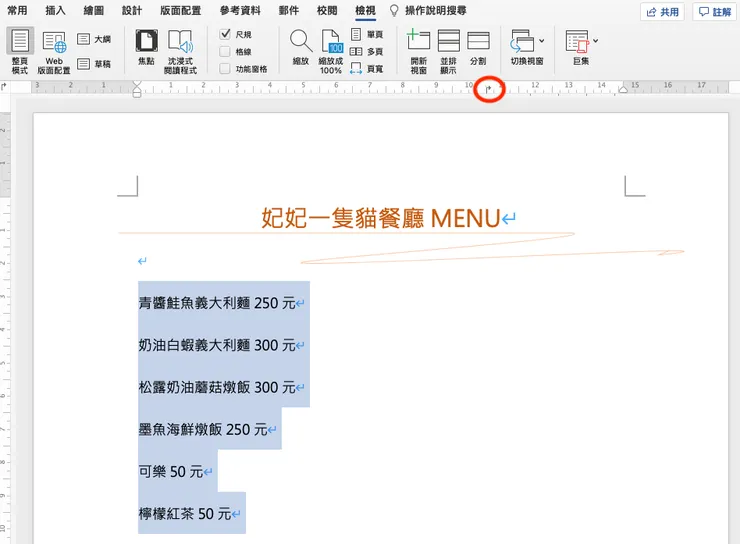This screenshot has width=740, height=544.
Task: Open the 插入 (Insert) tab
Action: tap(55, 10)
